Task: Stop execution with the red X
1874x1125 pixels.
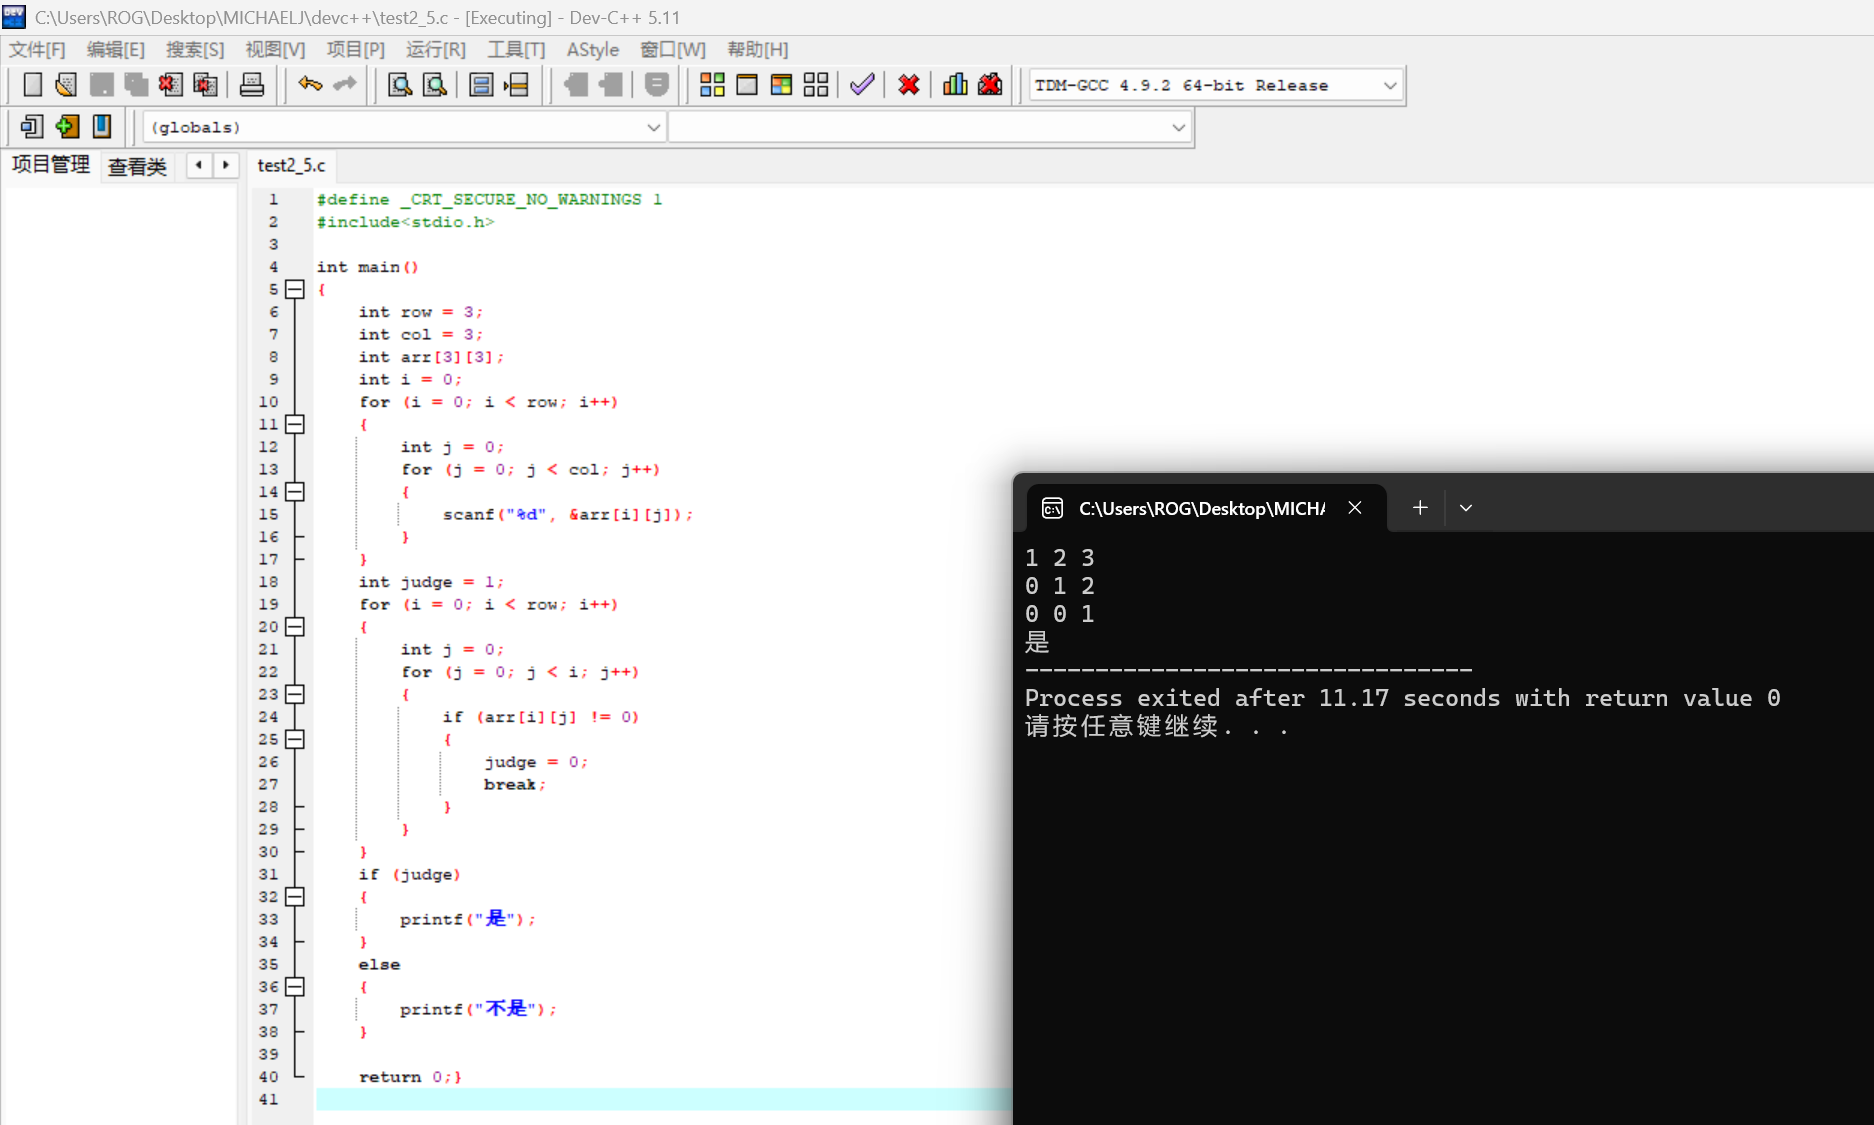Action: 909,85
